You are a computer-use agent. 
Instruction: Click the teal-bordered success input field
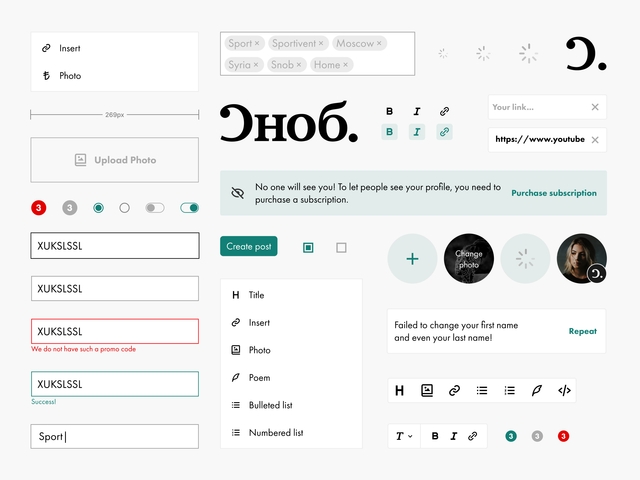point(115,384)
